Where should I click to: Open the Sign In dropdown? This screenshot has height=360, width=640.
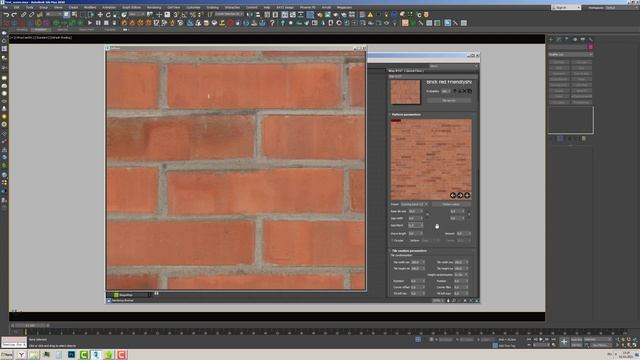pos(565,7)
